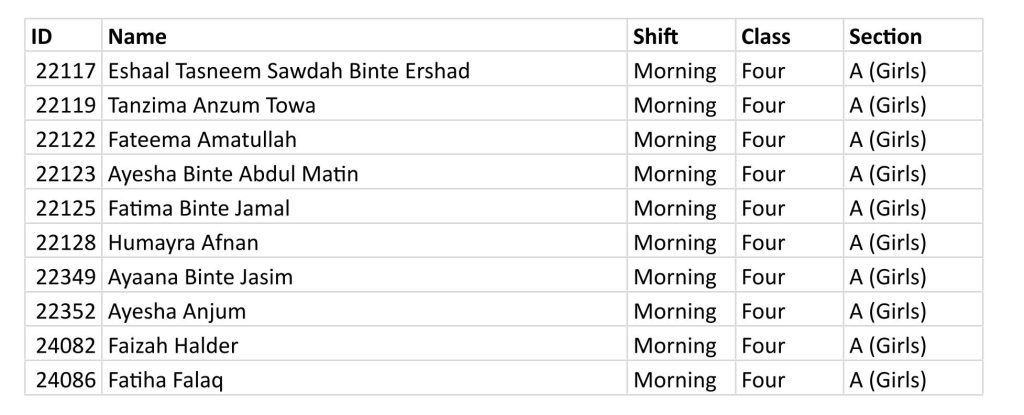Select the Ayaana Binte Jasim cell
The height and width of the screenshot is (415, 1024).
(364, 277)
